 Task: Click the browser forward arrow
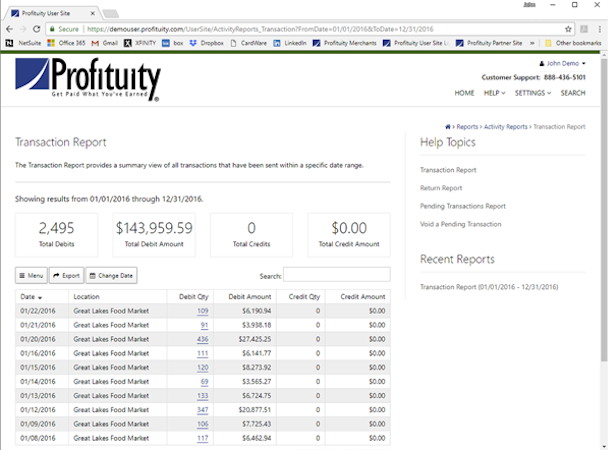[x=23, y=29]
